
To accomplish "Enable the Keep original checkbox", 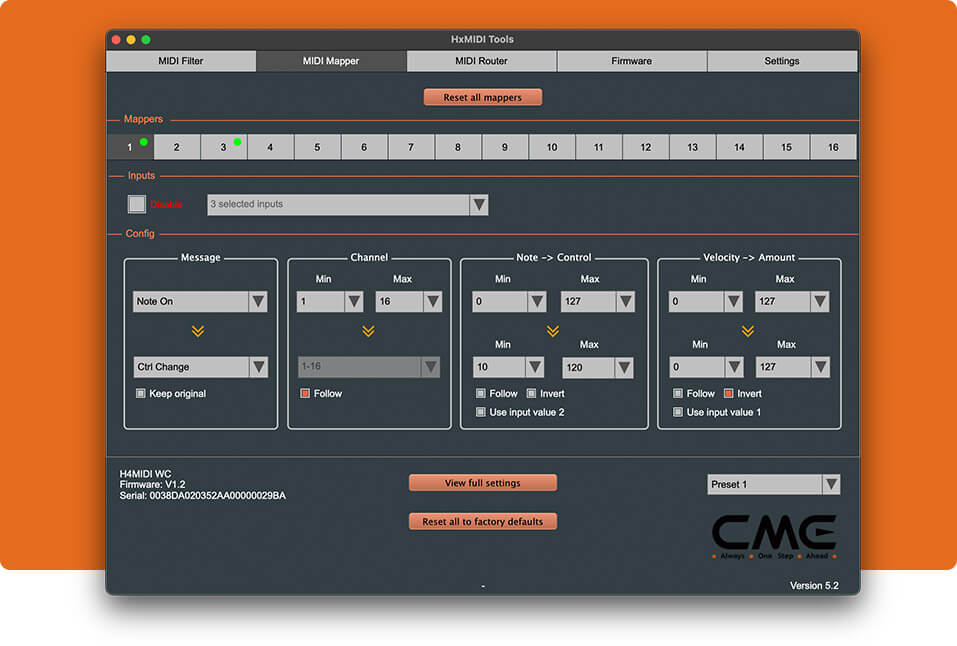I will (141, 394).
